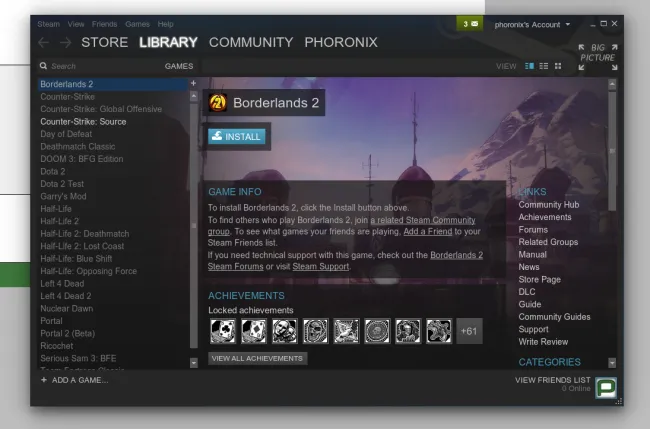Switch to the COMMUNITY tab

point(251,42)
